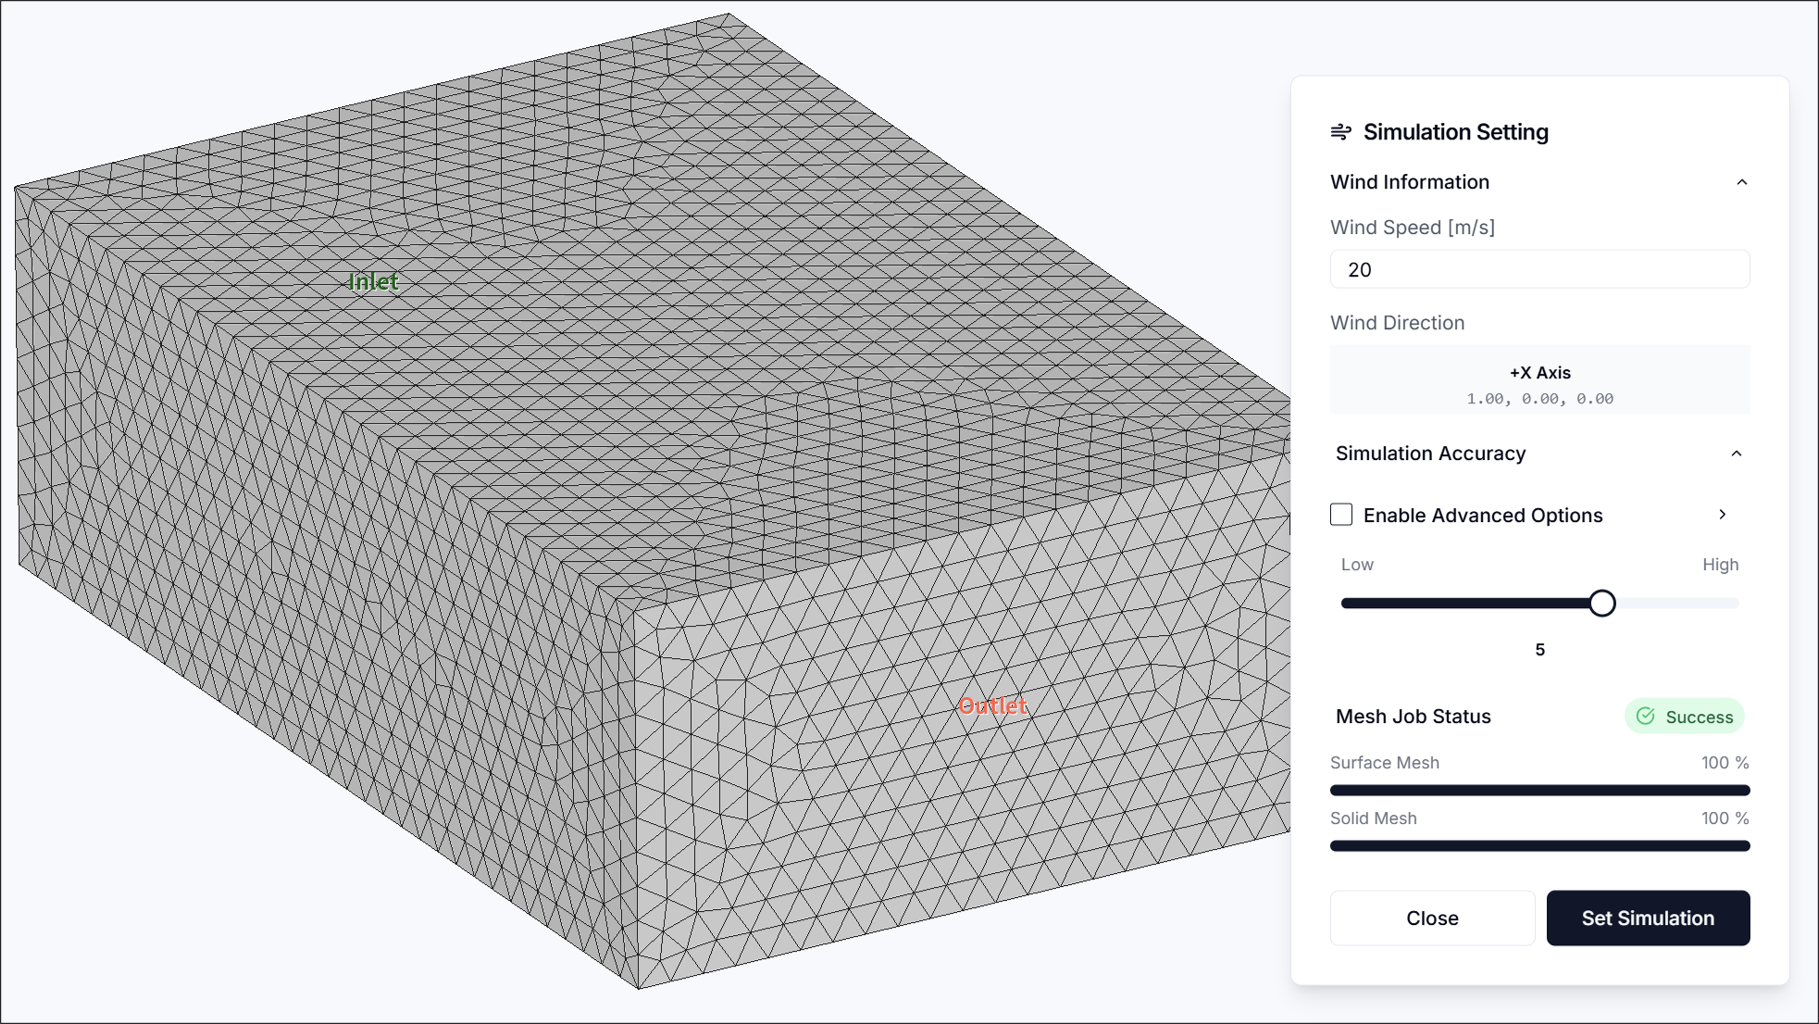
Task: Click the Surface Mesh progress bar
Action: pos(1539,789)
